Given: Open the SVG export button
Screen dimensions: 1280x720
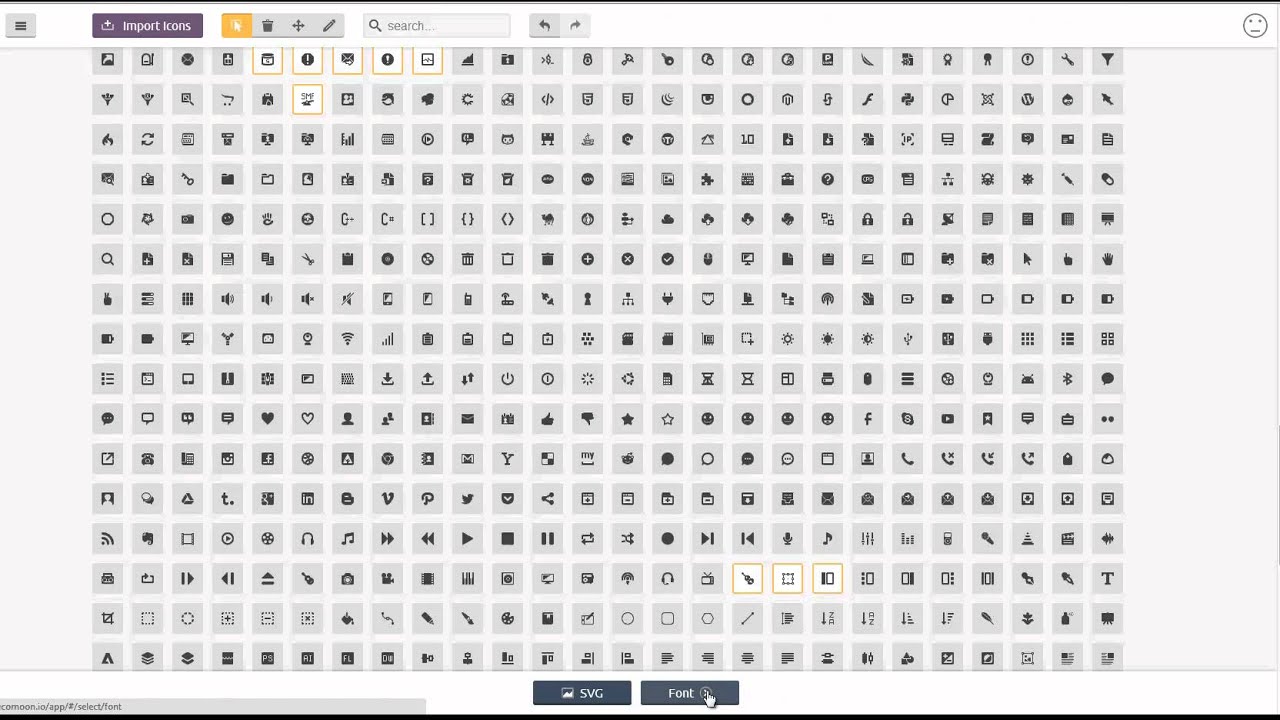Looking at the screenshot, I should [582, 693].
